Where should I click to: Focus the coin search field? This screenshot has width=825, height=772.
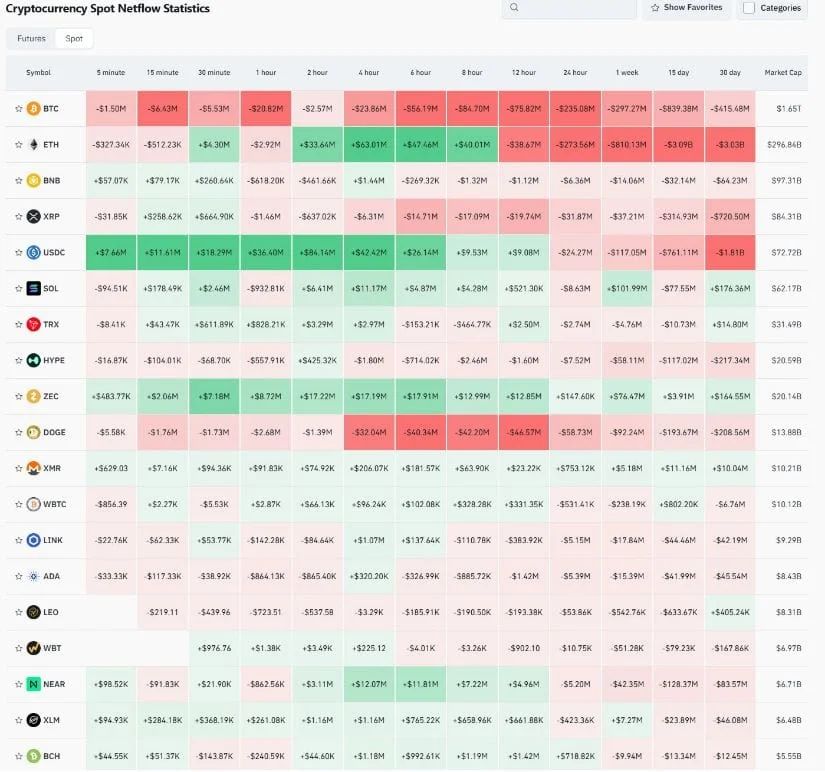[x=569, y=8]
